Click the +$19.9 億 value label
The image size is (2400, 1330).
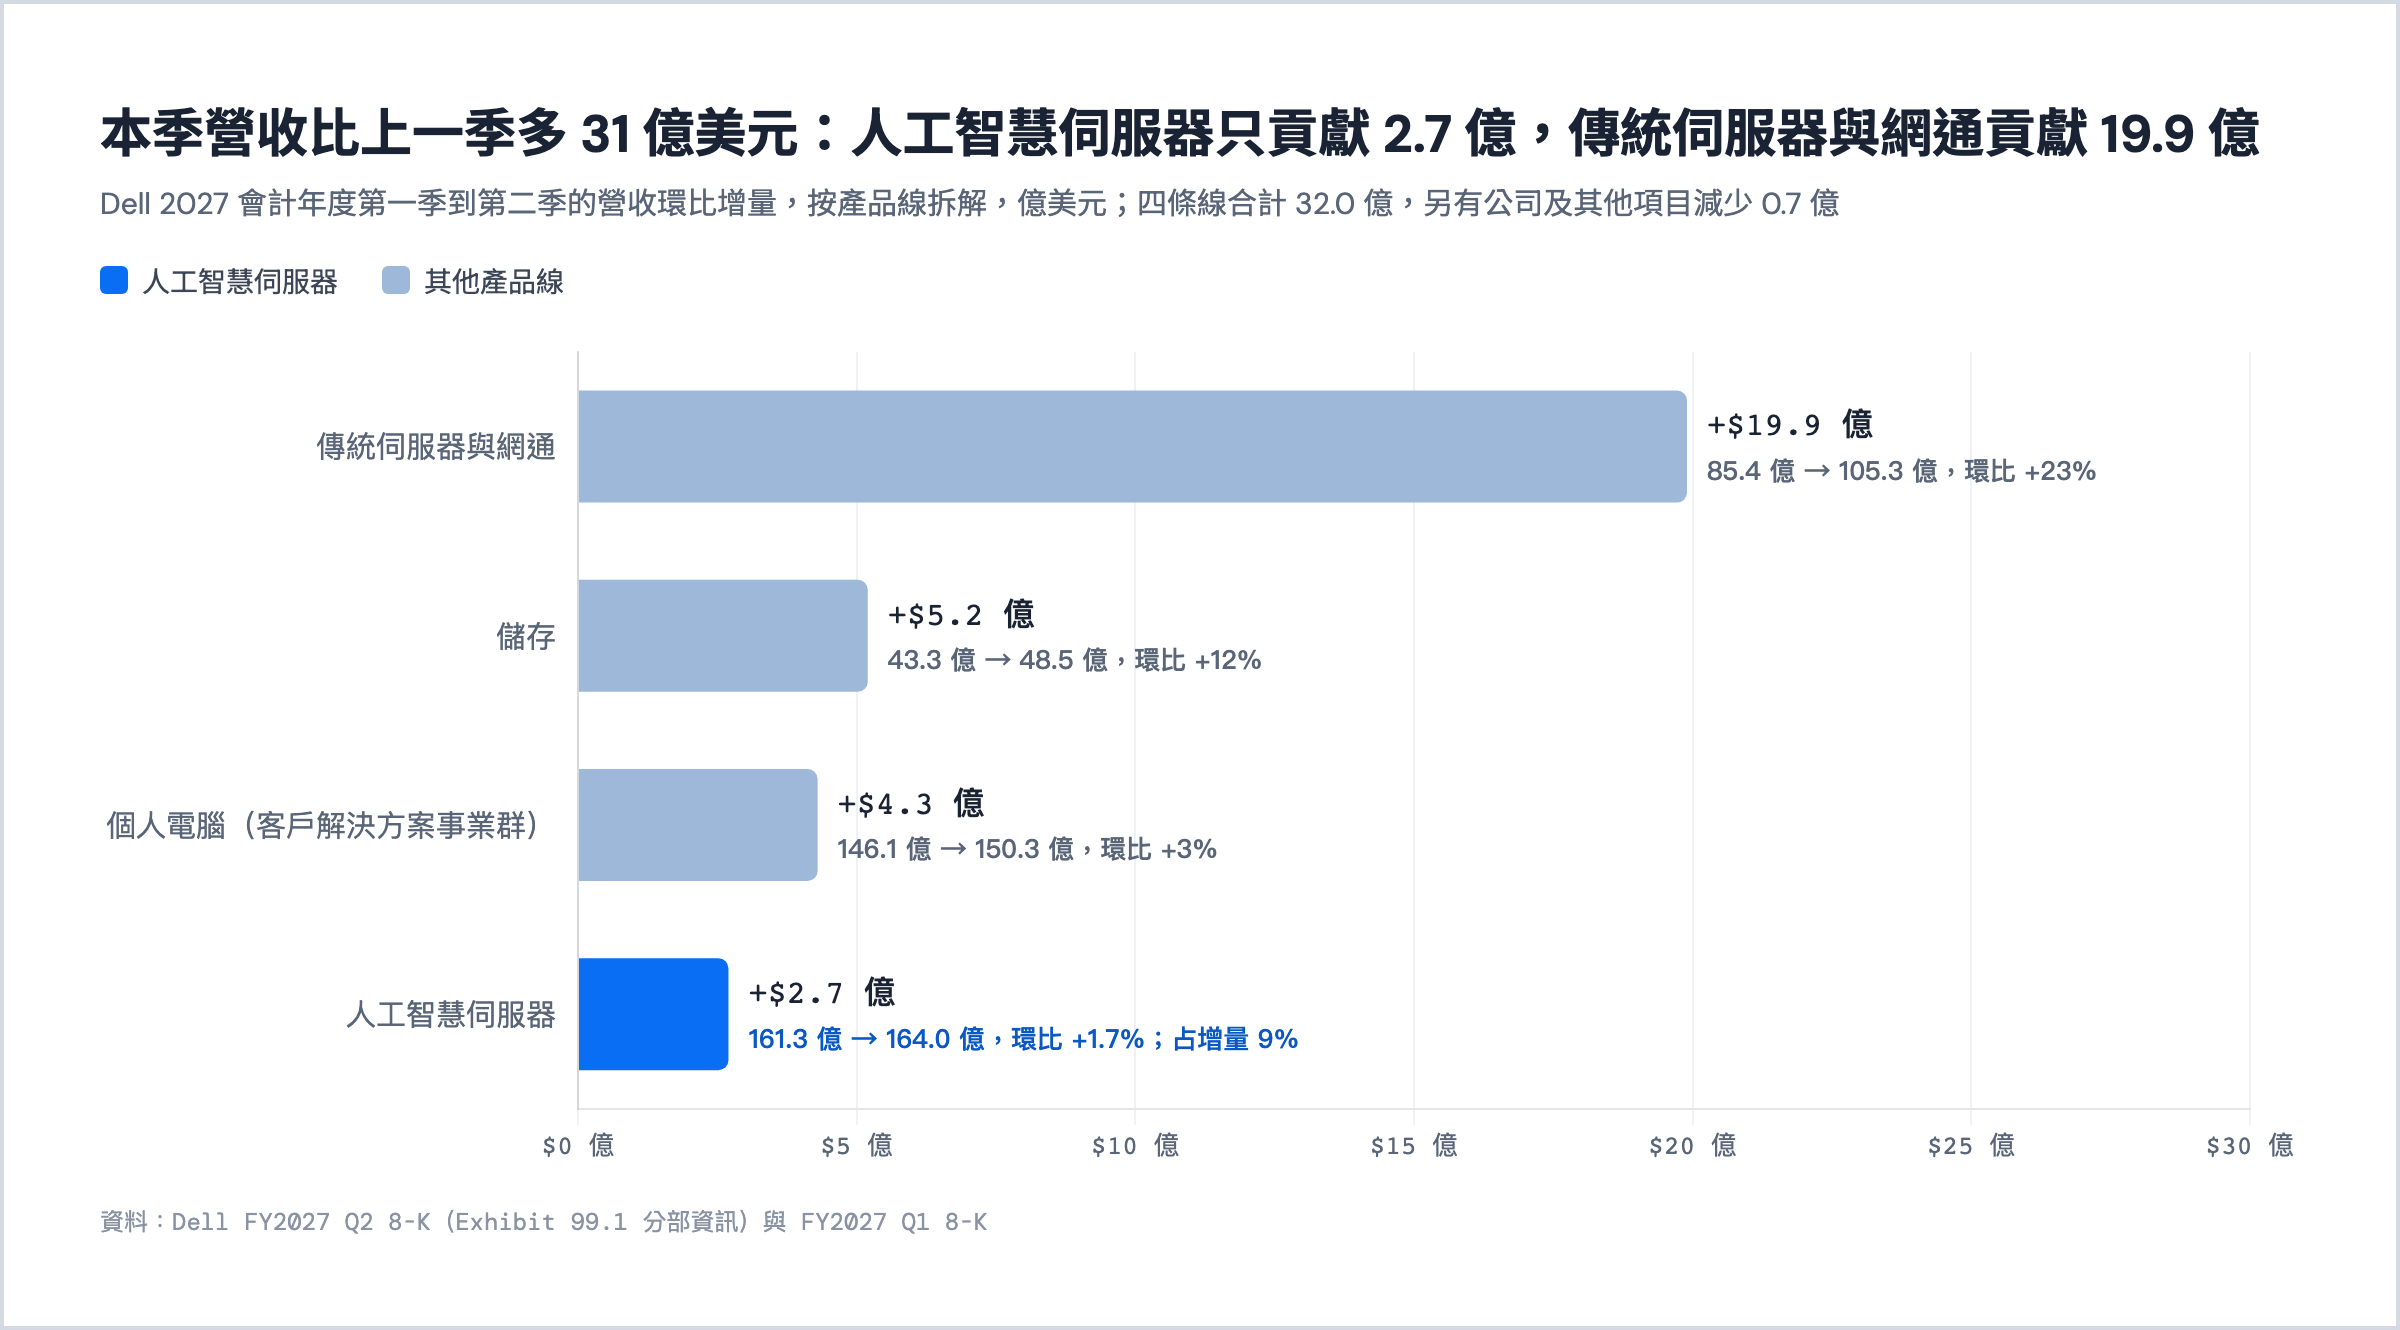pos(1790,424)
